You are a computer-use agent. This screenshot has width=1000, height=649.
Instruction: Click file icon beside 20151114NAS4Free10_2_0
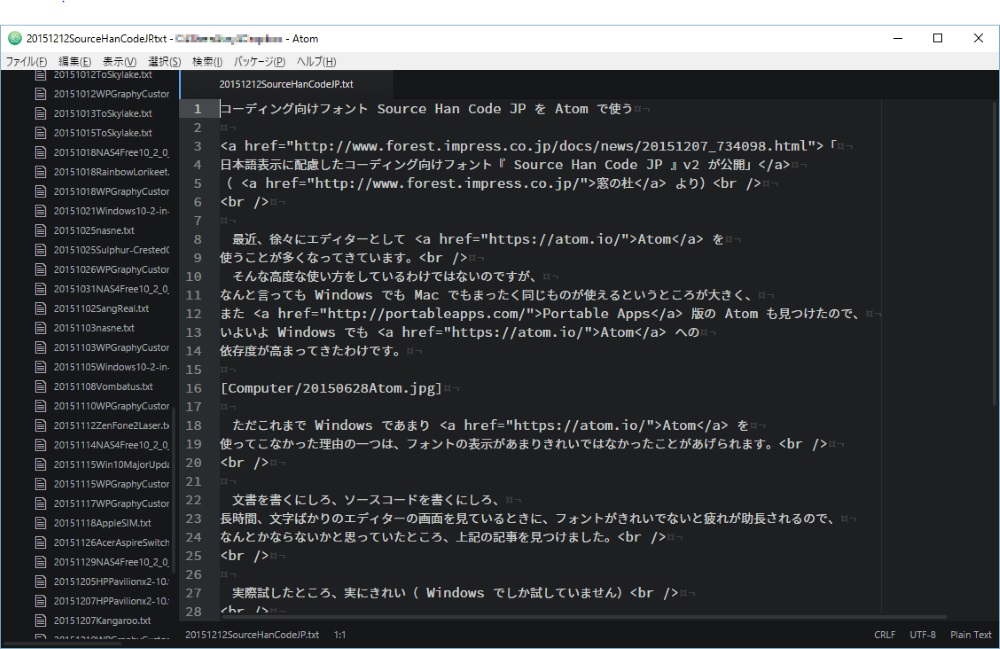click(x=41, y=445)
